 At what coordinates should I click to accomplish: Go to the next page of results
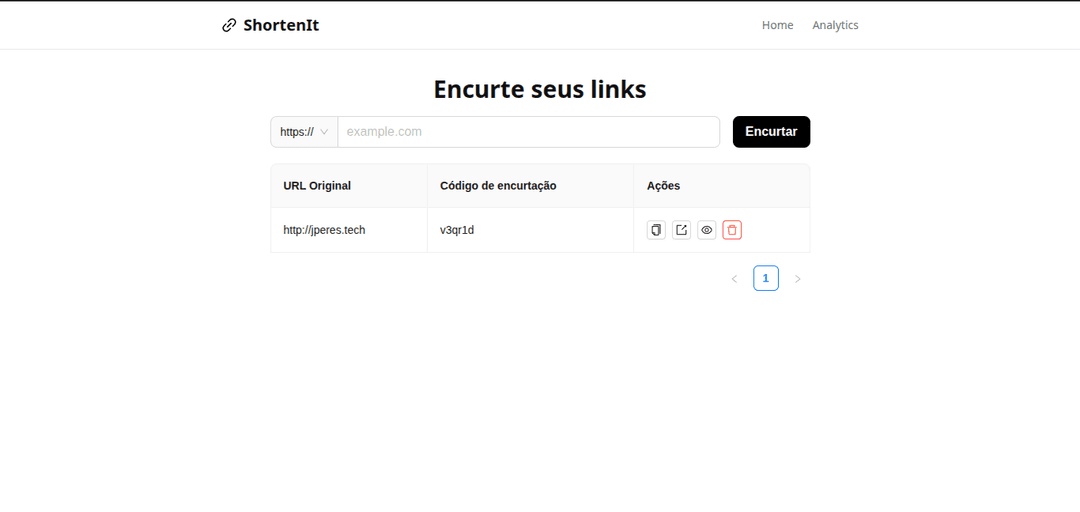797,279
